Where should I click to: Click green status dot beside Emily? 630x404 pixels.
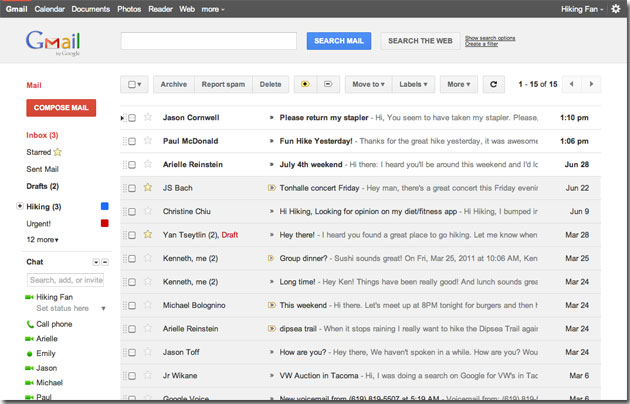[29, 354]
